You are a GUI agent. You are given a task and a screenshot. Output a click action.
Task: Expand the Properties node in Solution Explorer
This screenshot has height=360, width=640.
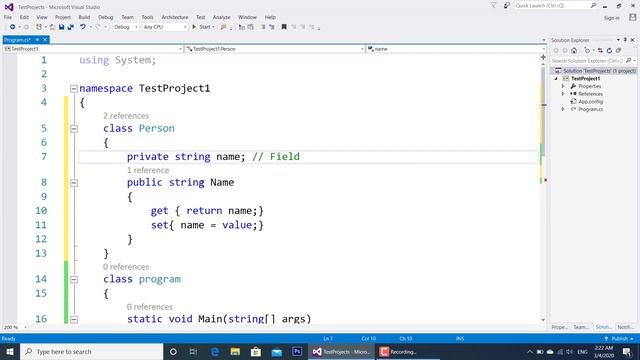point(563,86)
